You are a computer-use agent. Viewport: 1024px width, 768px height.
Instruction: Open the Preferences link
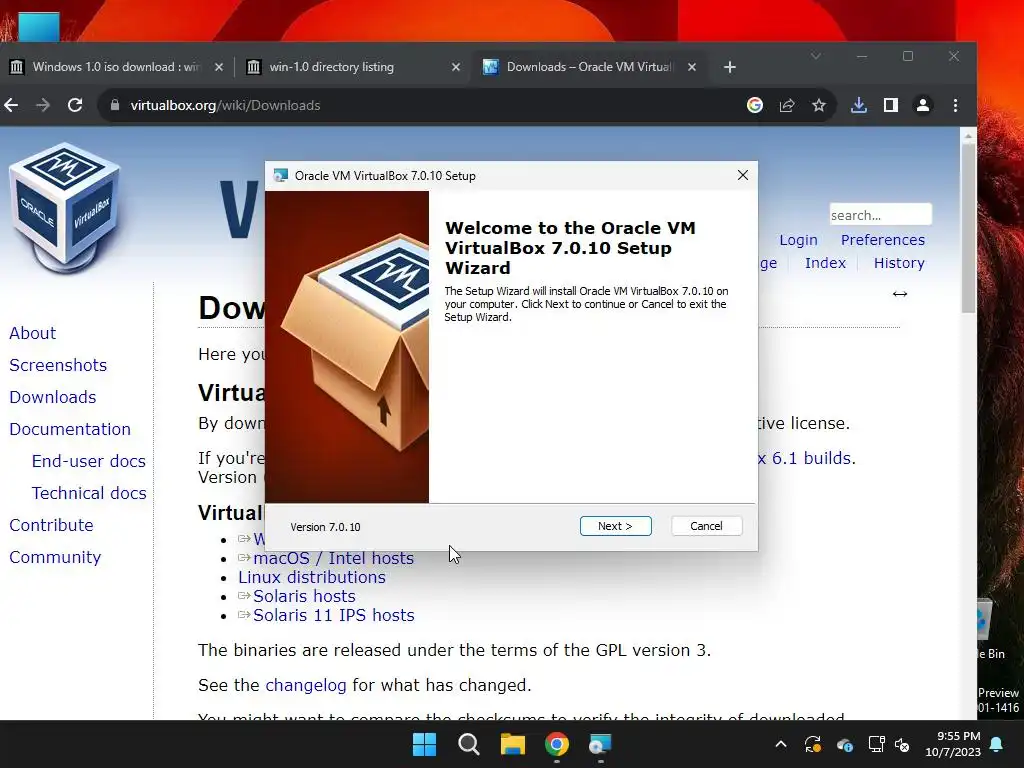(882, 240)
